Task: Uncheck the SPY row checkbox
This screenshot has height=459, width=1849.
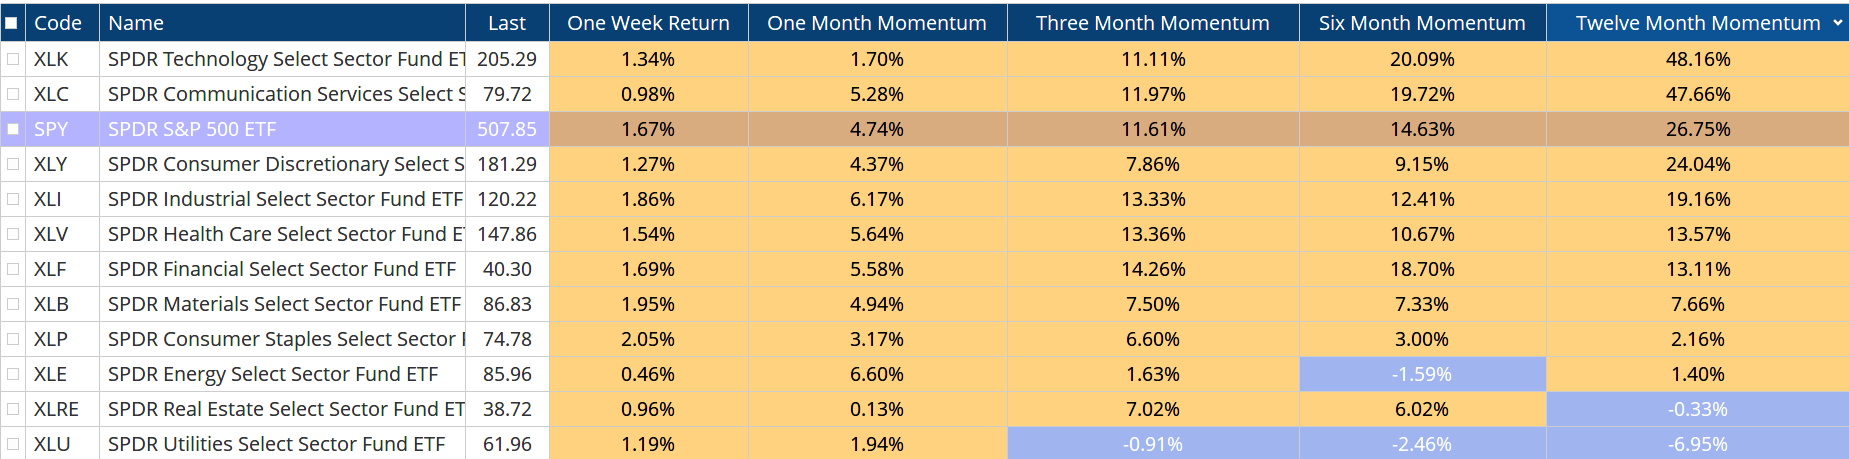Action: click(x=13, y=129)
